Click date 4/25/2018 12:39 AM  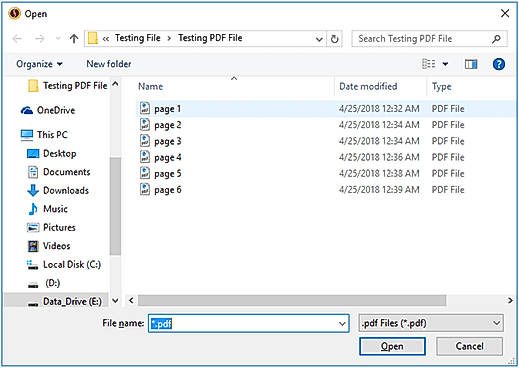pyautogui.click(x=379, y=190)
